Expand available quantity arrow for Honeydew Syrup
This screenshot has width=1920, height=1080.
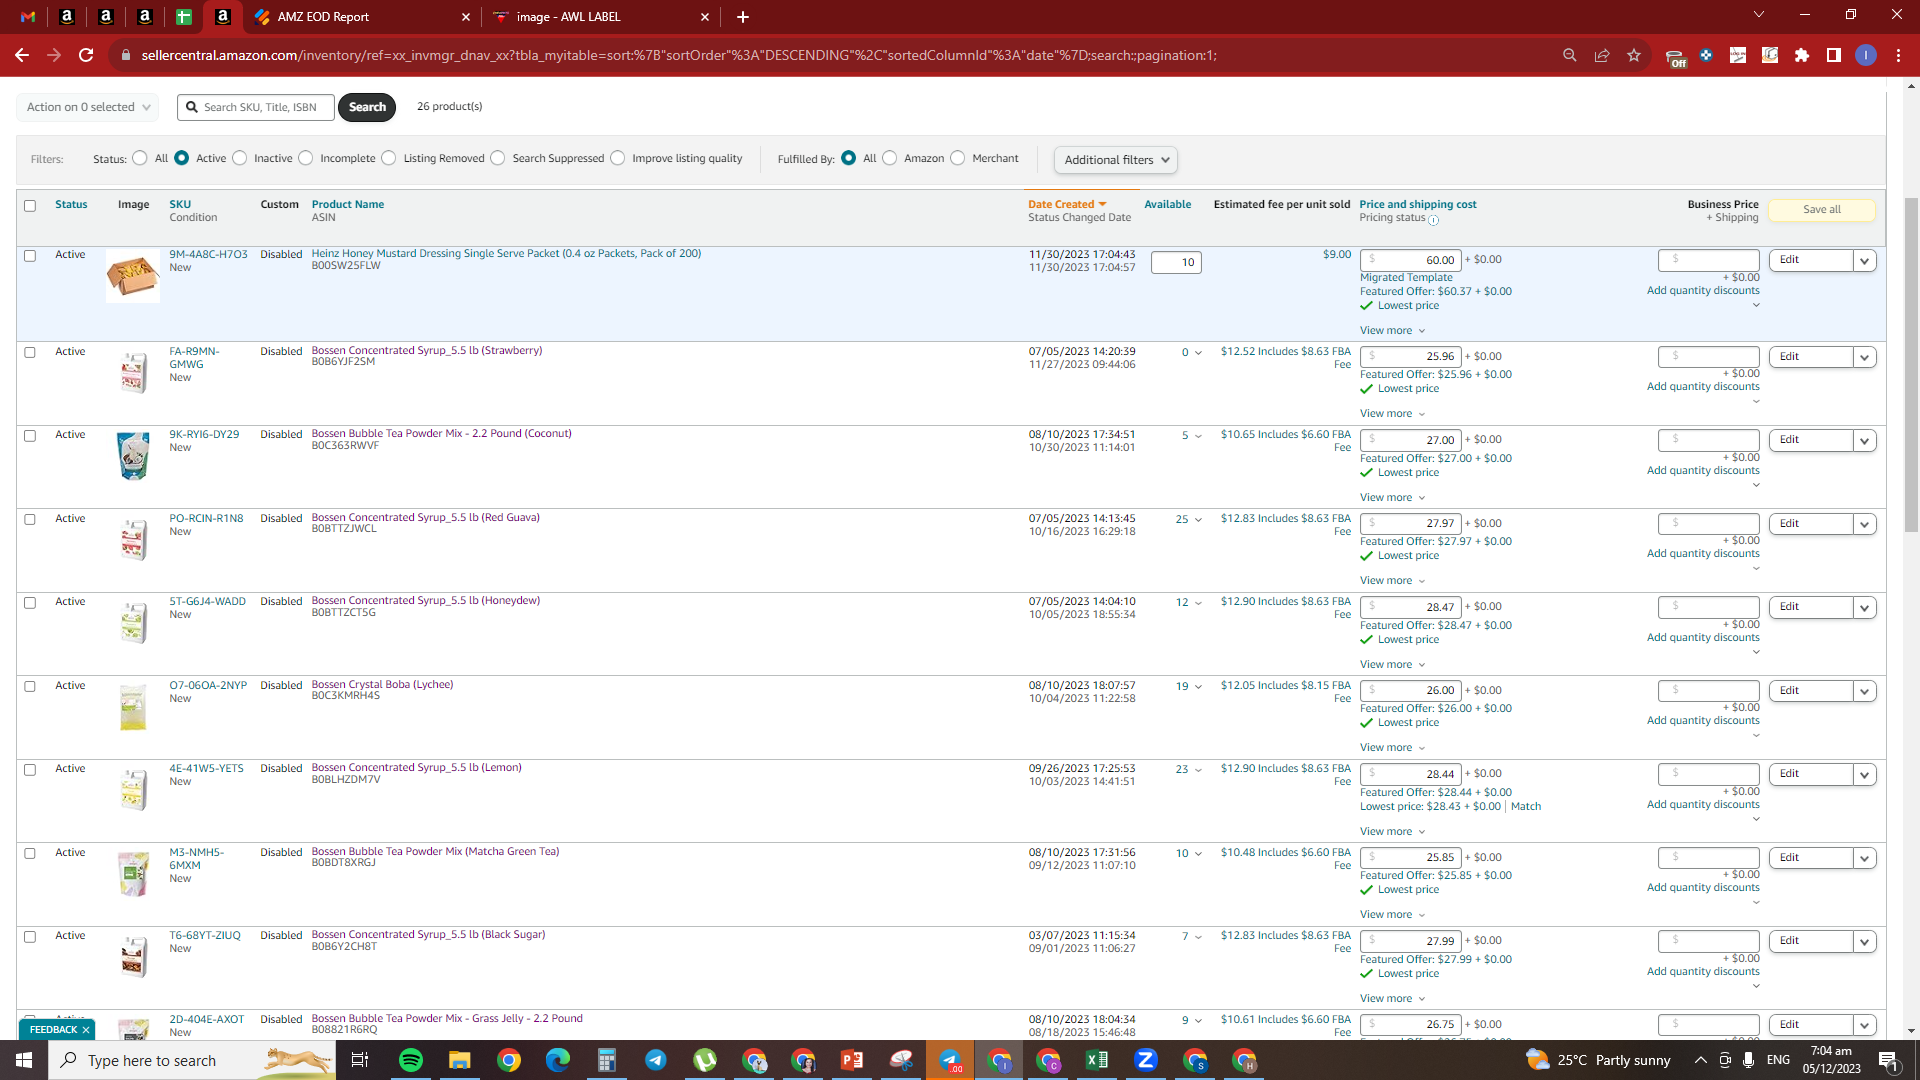1198,603
